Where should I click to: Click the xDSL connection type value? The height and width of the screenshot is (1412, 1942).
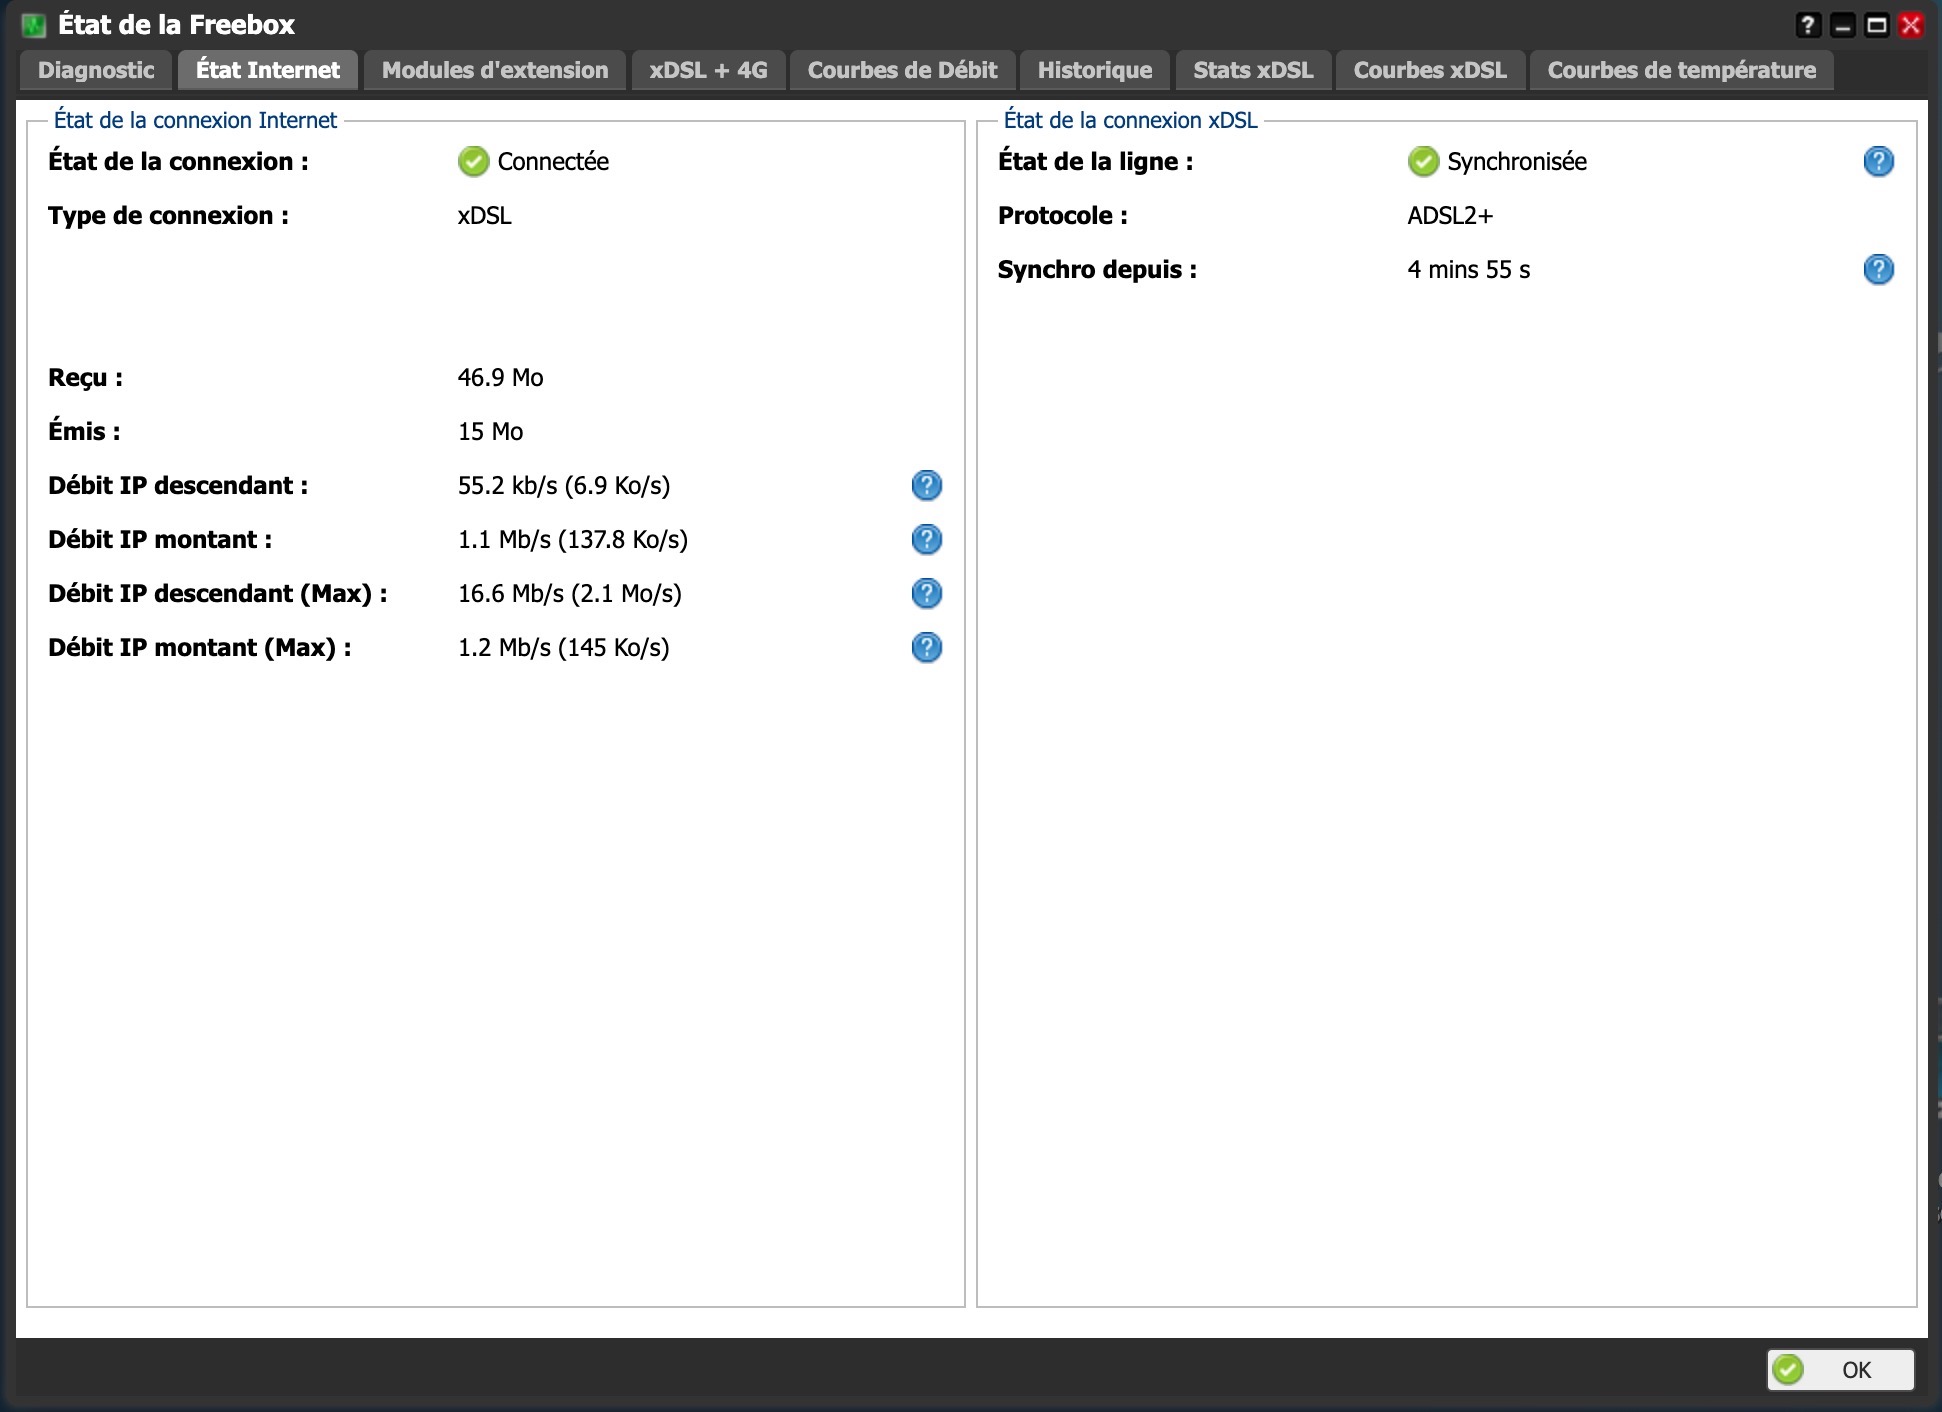485,215
